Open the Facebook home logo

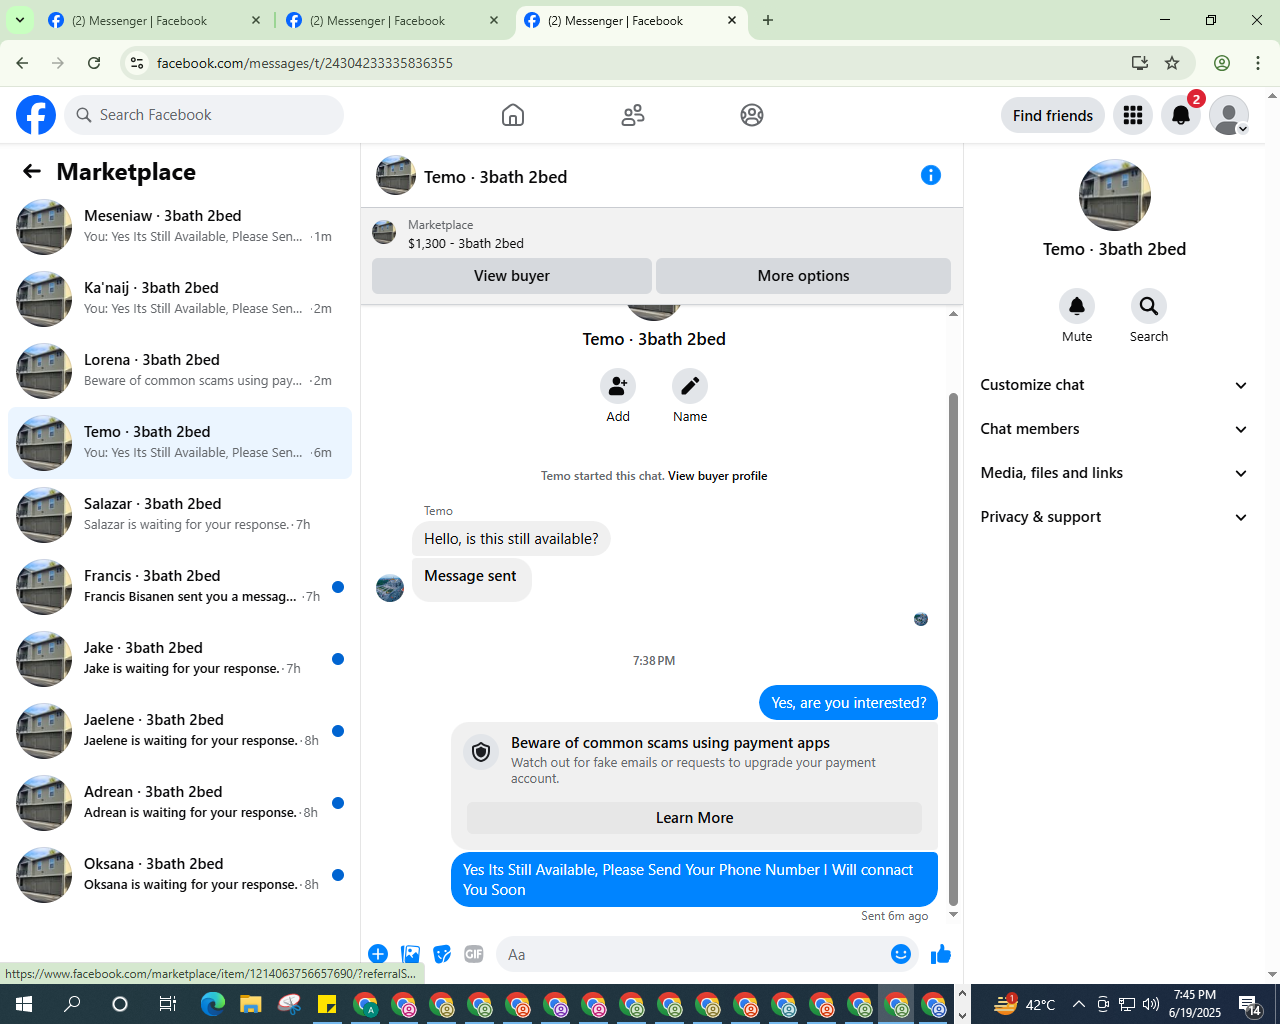36,115
